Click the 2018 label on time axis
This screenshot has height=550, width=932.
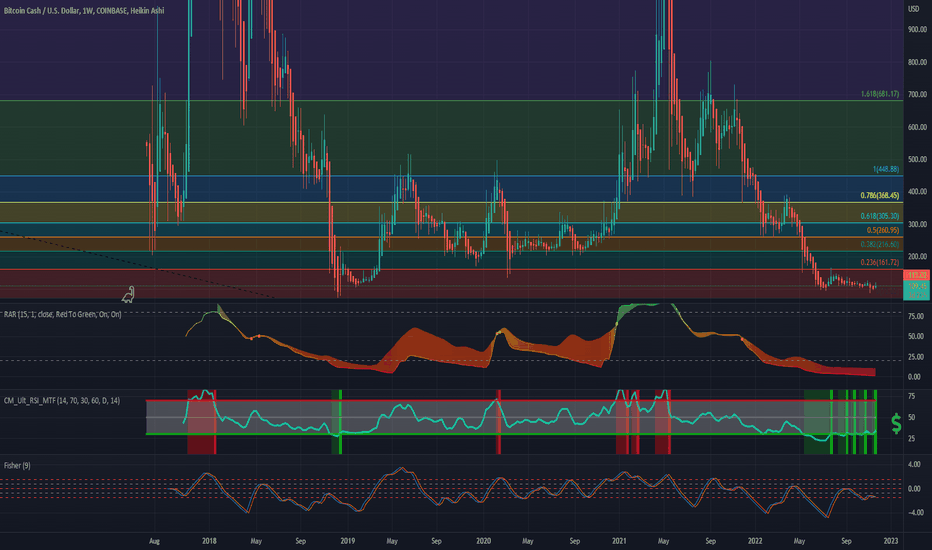209,541
